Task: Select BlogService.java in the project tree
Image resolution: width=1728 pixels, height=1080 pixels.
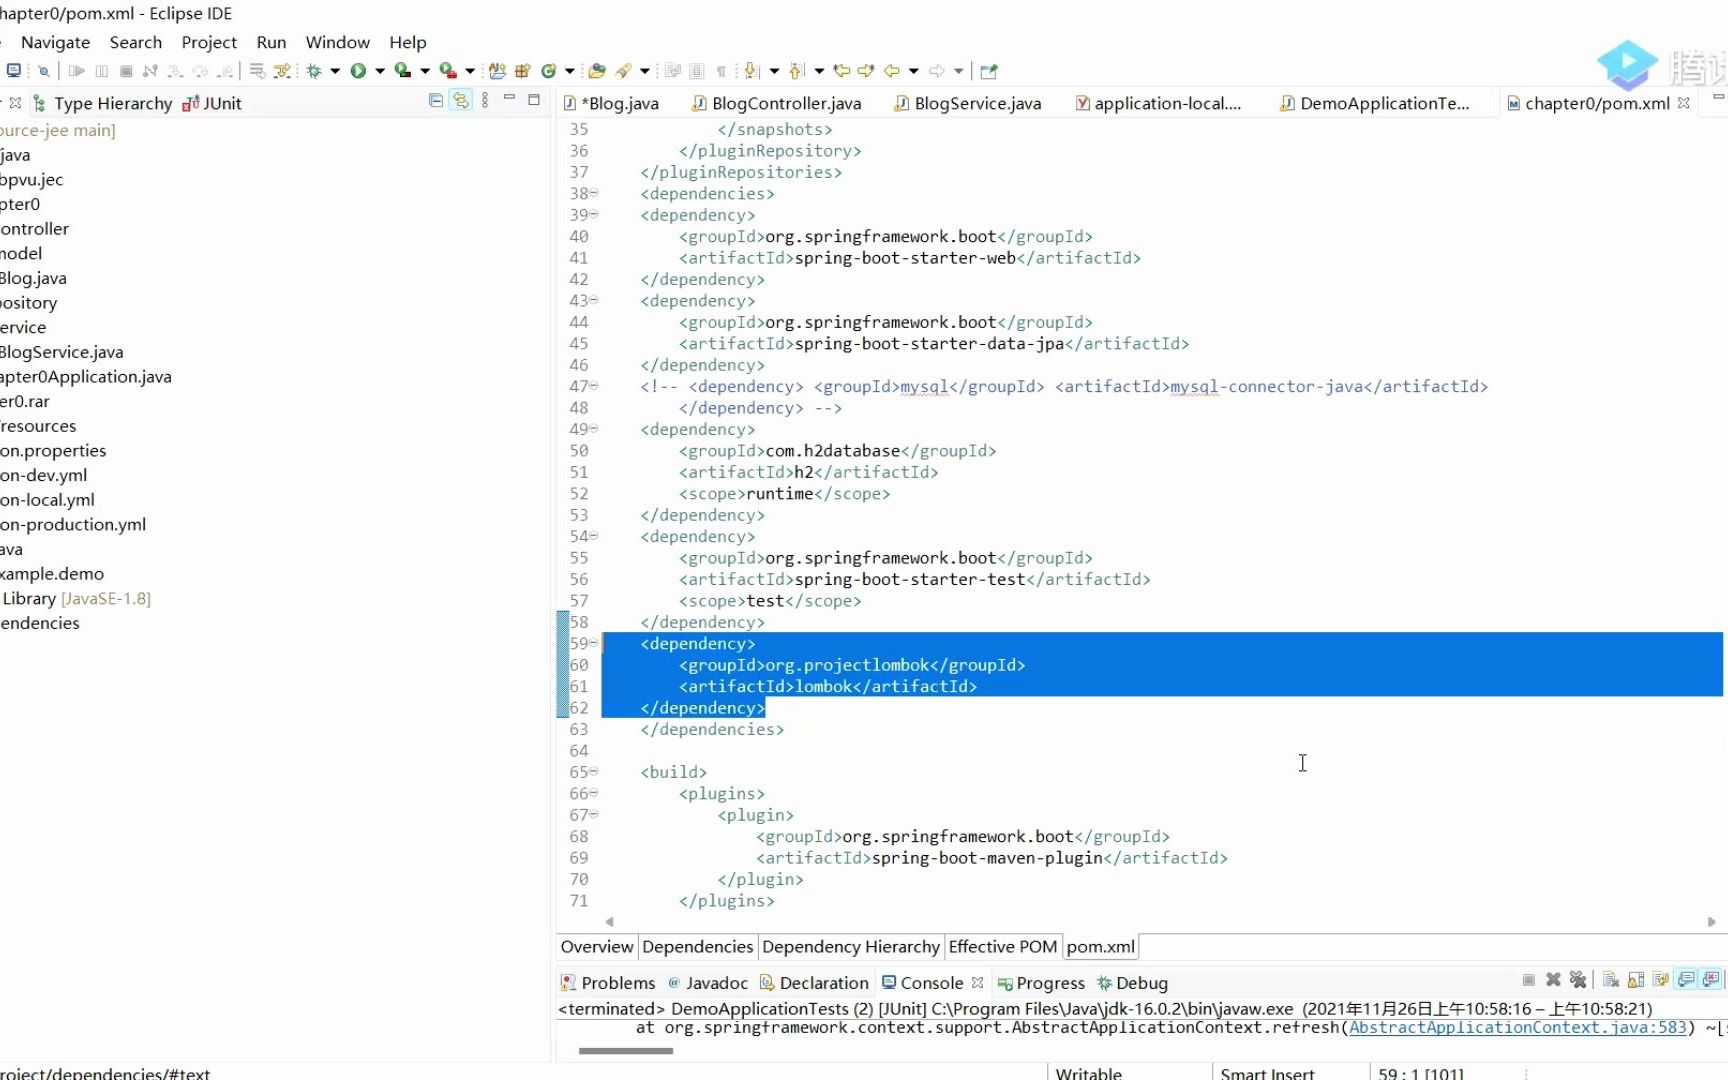Action: 62,352
